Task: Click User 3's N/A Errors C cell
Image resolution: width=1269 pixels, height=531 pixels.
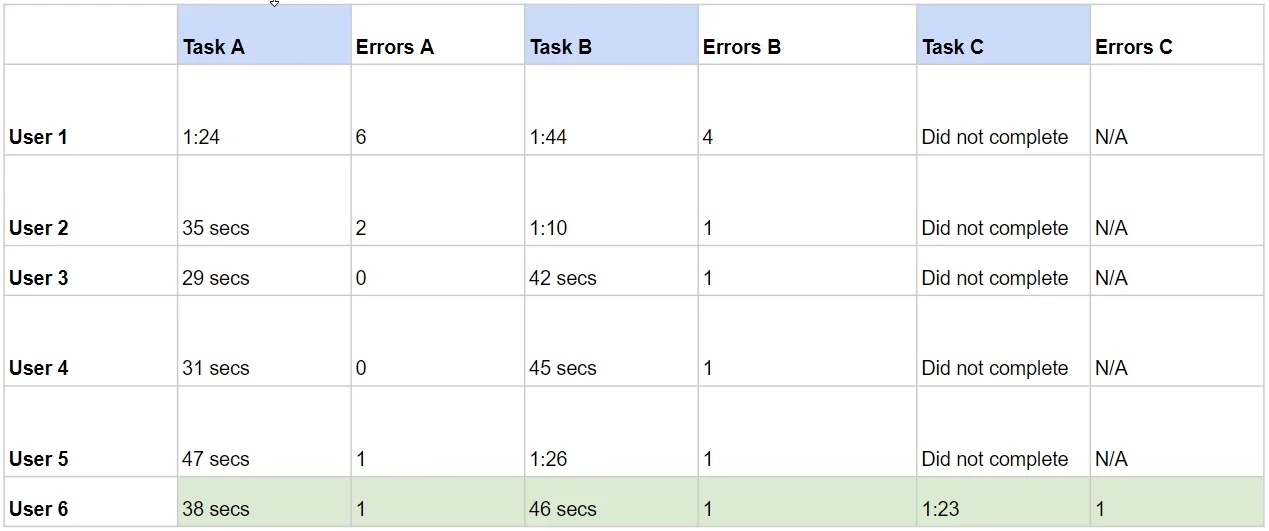Action: pyautogui.click(x=1177, y=271)
